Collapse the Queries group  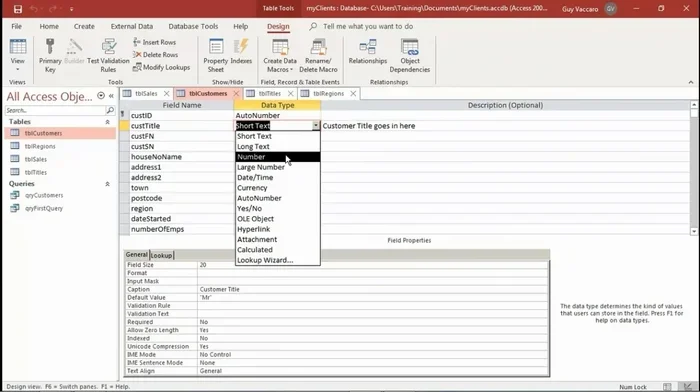[x=107, y=184]
